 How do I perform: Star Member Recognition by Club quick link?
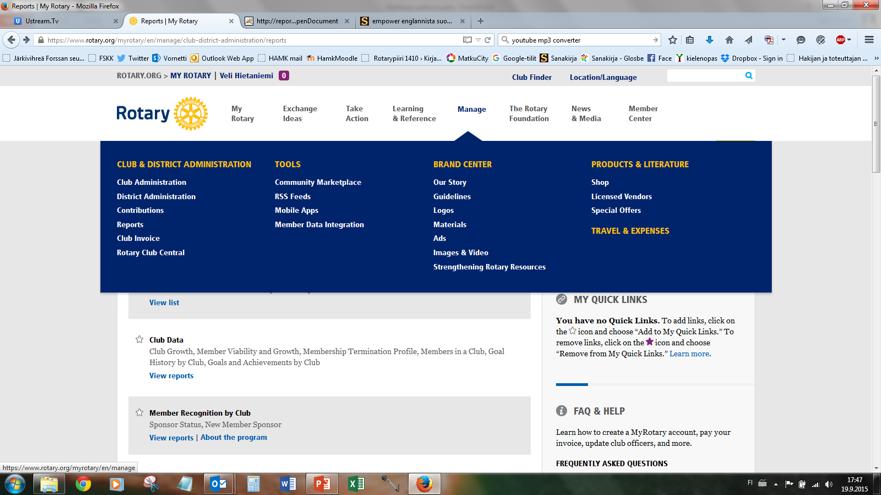[x=139, y=412]
